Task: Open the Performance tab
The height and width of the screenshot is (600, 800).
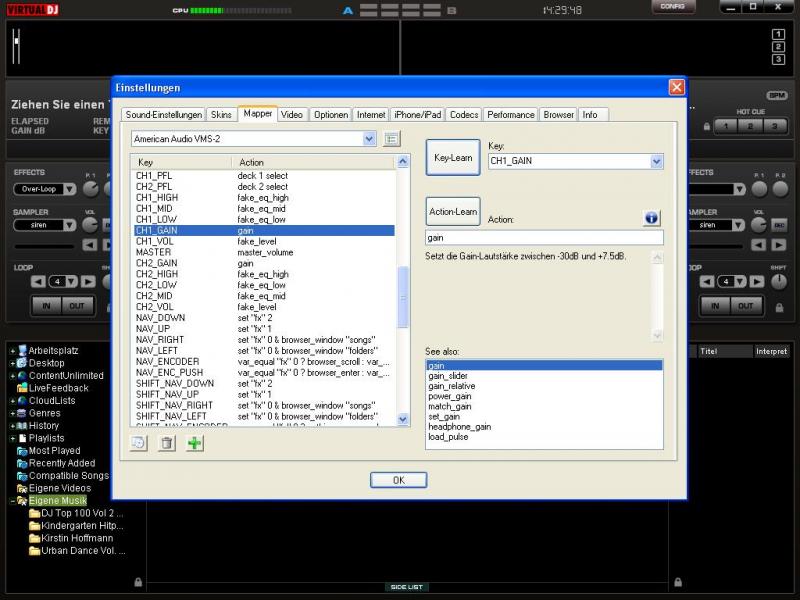Action: (x=511, y=115)
